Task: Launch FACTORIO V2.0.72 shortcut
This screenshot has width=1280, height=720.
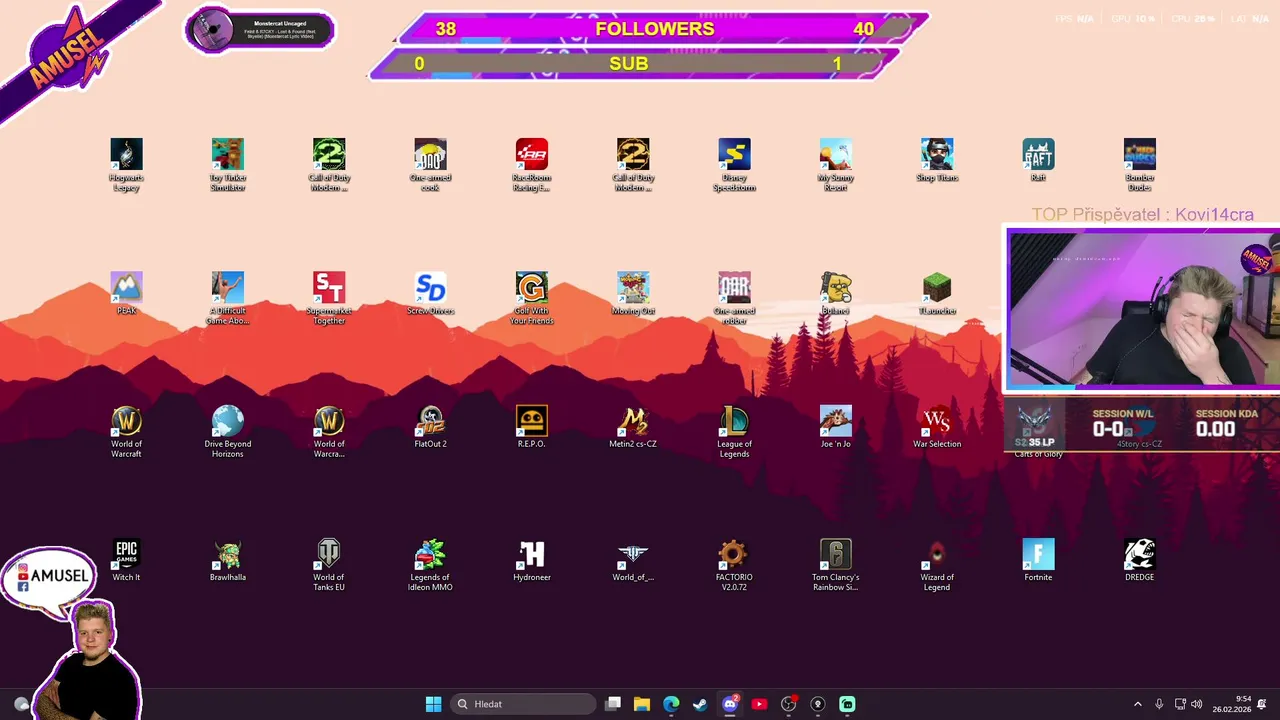Action: tap(734, 565)
